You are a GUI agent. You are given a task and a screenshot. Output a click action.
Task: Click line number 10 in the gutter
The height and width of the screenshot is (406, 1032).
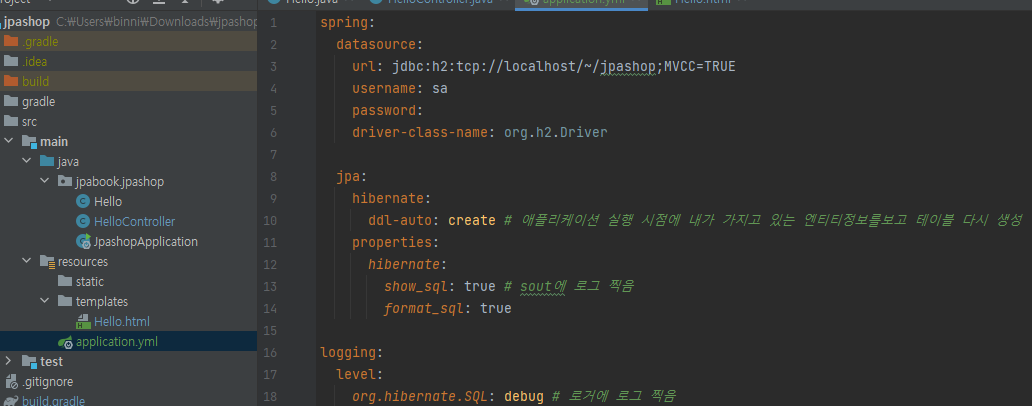click(270, 220)
